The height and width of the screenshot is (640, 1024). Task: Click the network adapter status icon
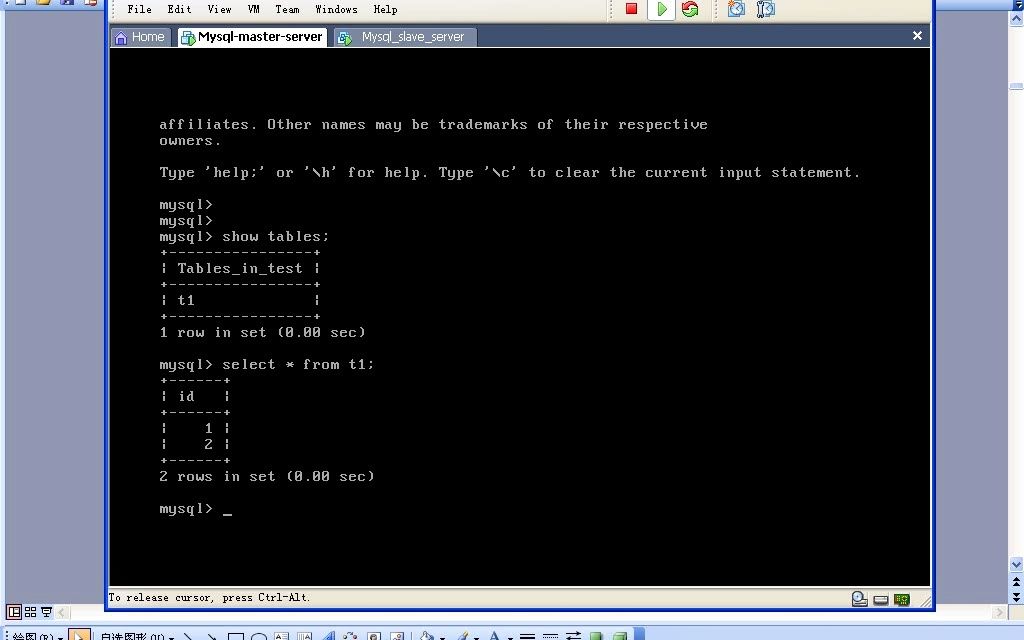pyautogui.click(x=899, y=598)
